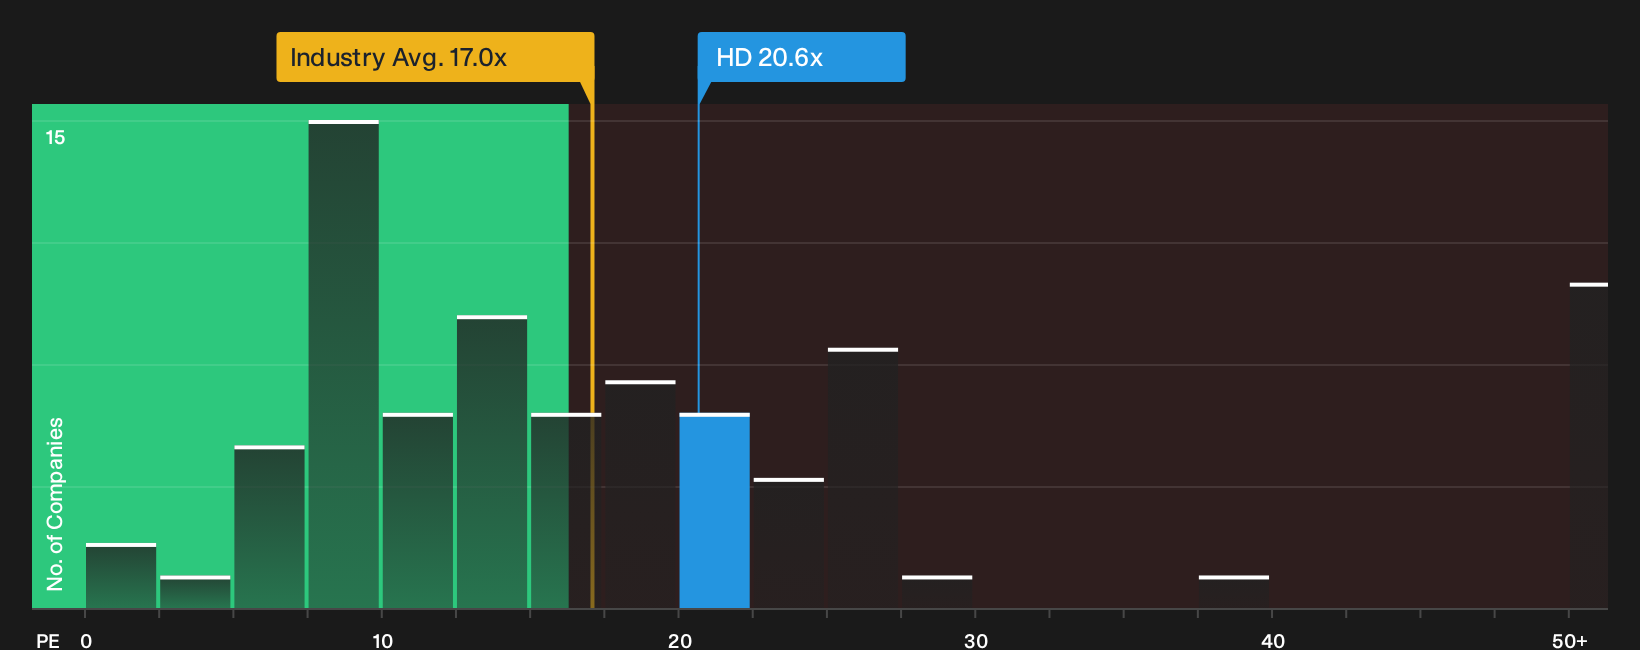Click the bar at PE 12.5 to 15
This screenshot has height=650, width=1640.
[492, 462]
